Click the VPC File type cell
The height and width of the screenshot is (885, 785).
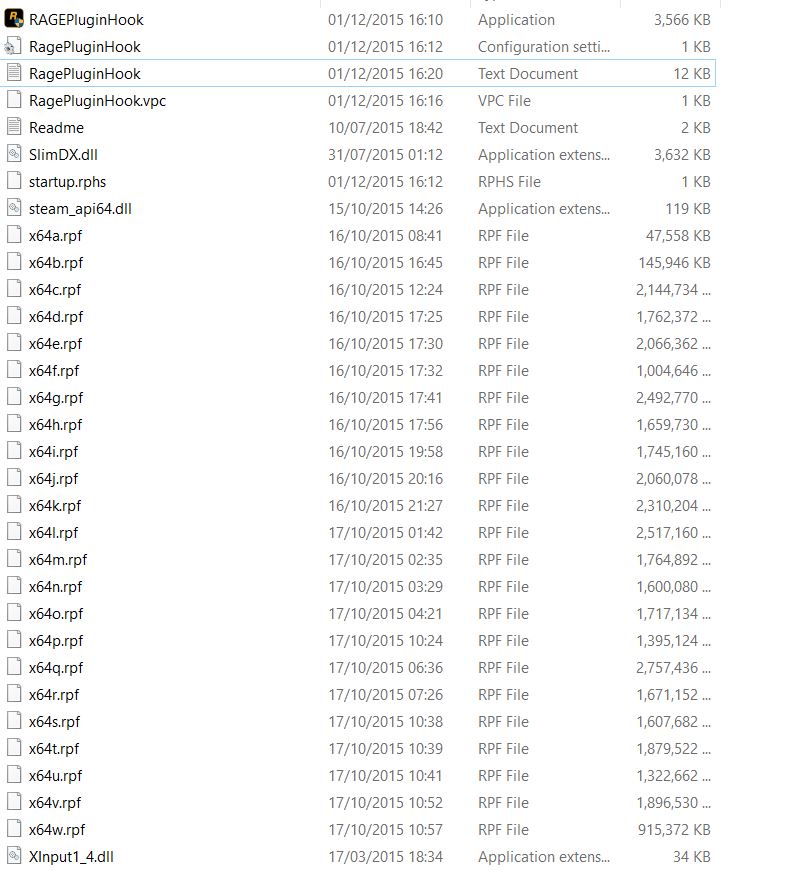coord(505,101)
